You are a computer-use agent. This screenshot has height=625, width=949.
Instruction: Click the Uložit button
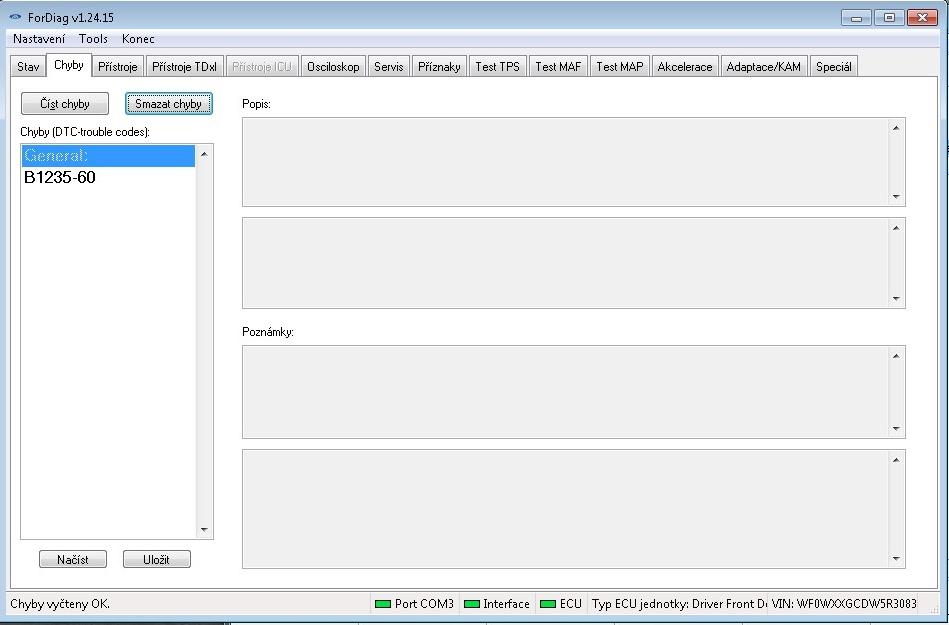click(x=156, y=559)
